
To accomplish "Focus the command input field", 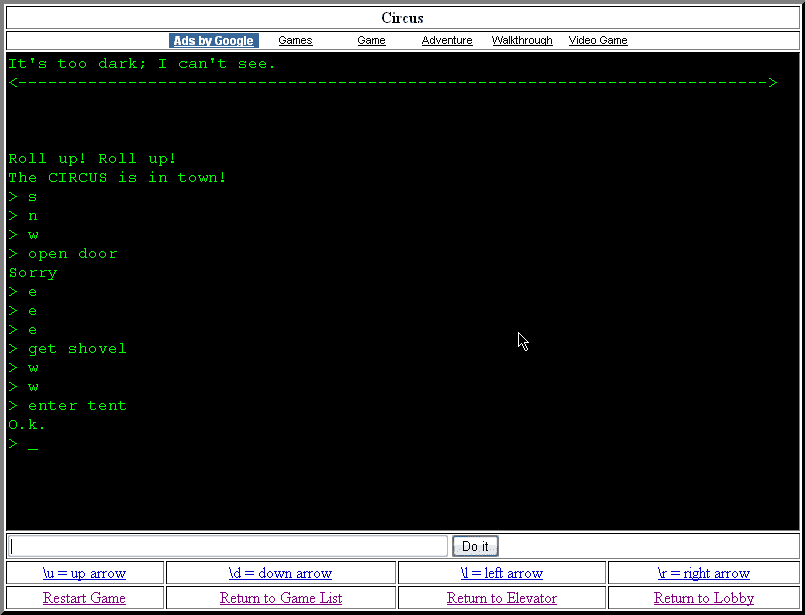I will click(x=228, y=546).
